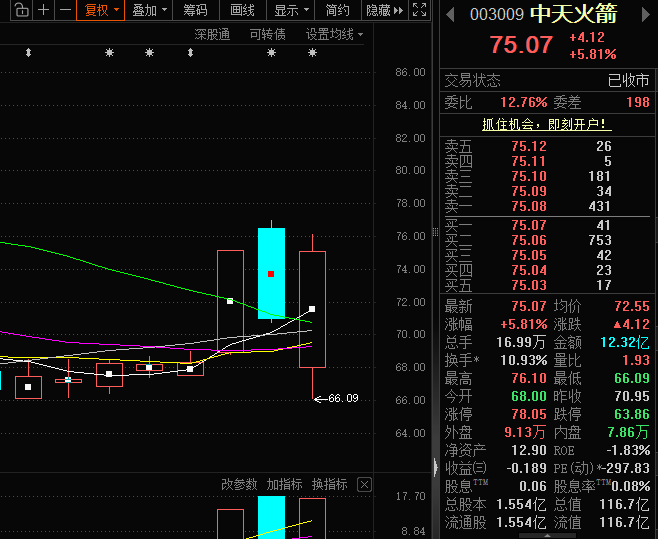Click the 涨停 price 78.05

point(529,414)
